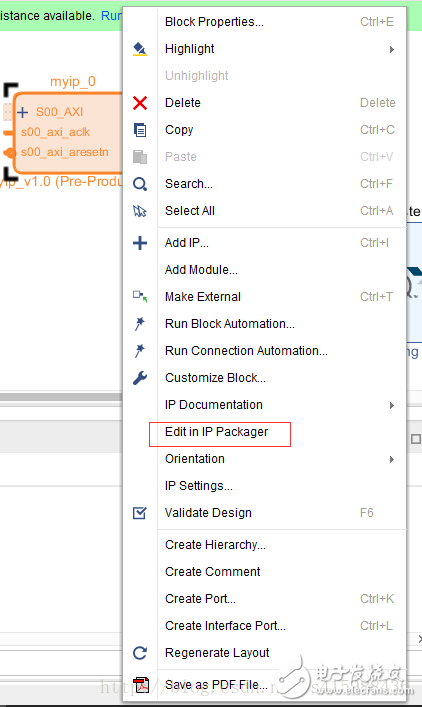Expand the IP Documentation submenu arrow
Viewport: 422px width, 707px height.
pos(392,405)
